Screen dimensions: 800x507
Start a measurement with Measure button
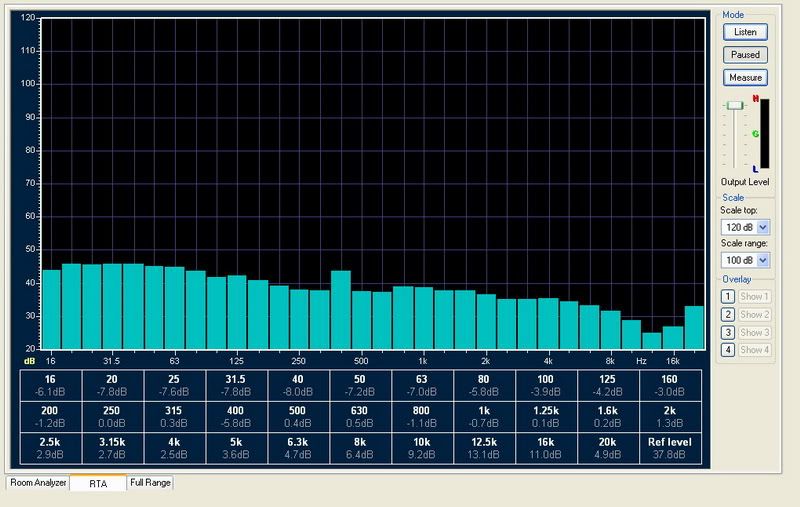click(745, 77)
